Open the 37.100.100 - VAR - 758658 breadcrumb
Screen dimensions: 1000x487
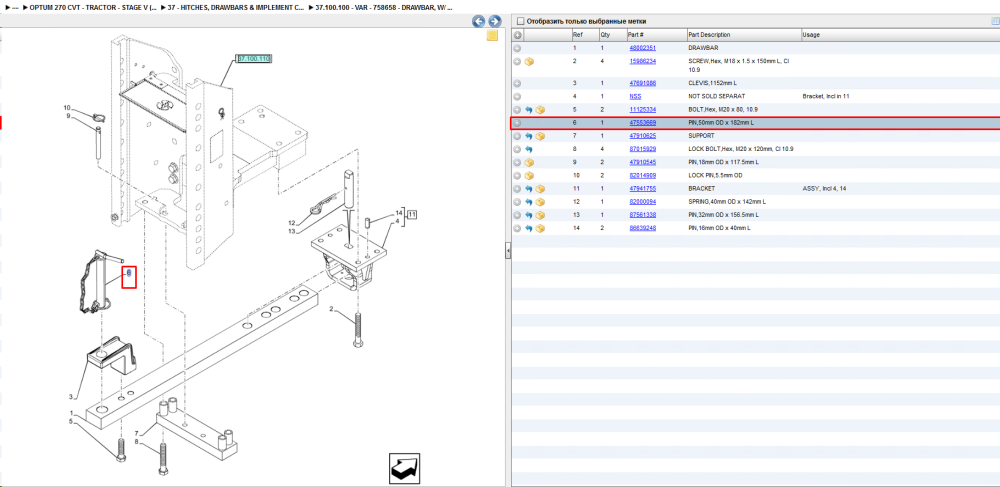tap(384, 7)
